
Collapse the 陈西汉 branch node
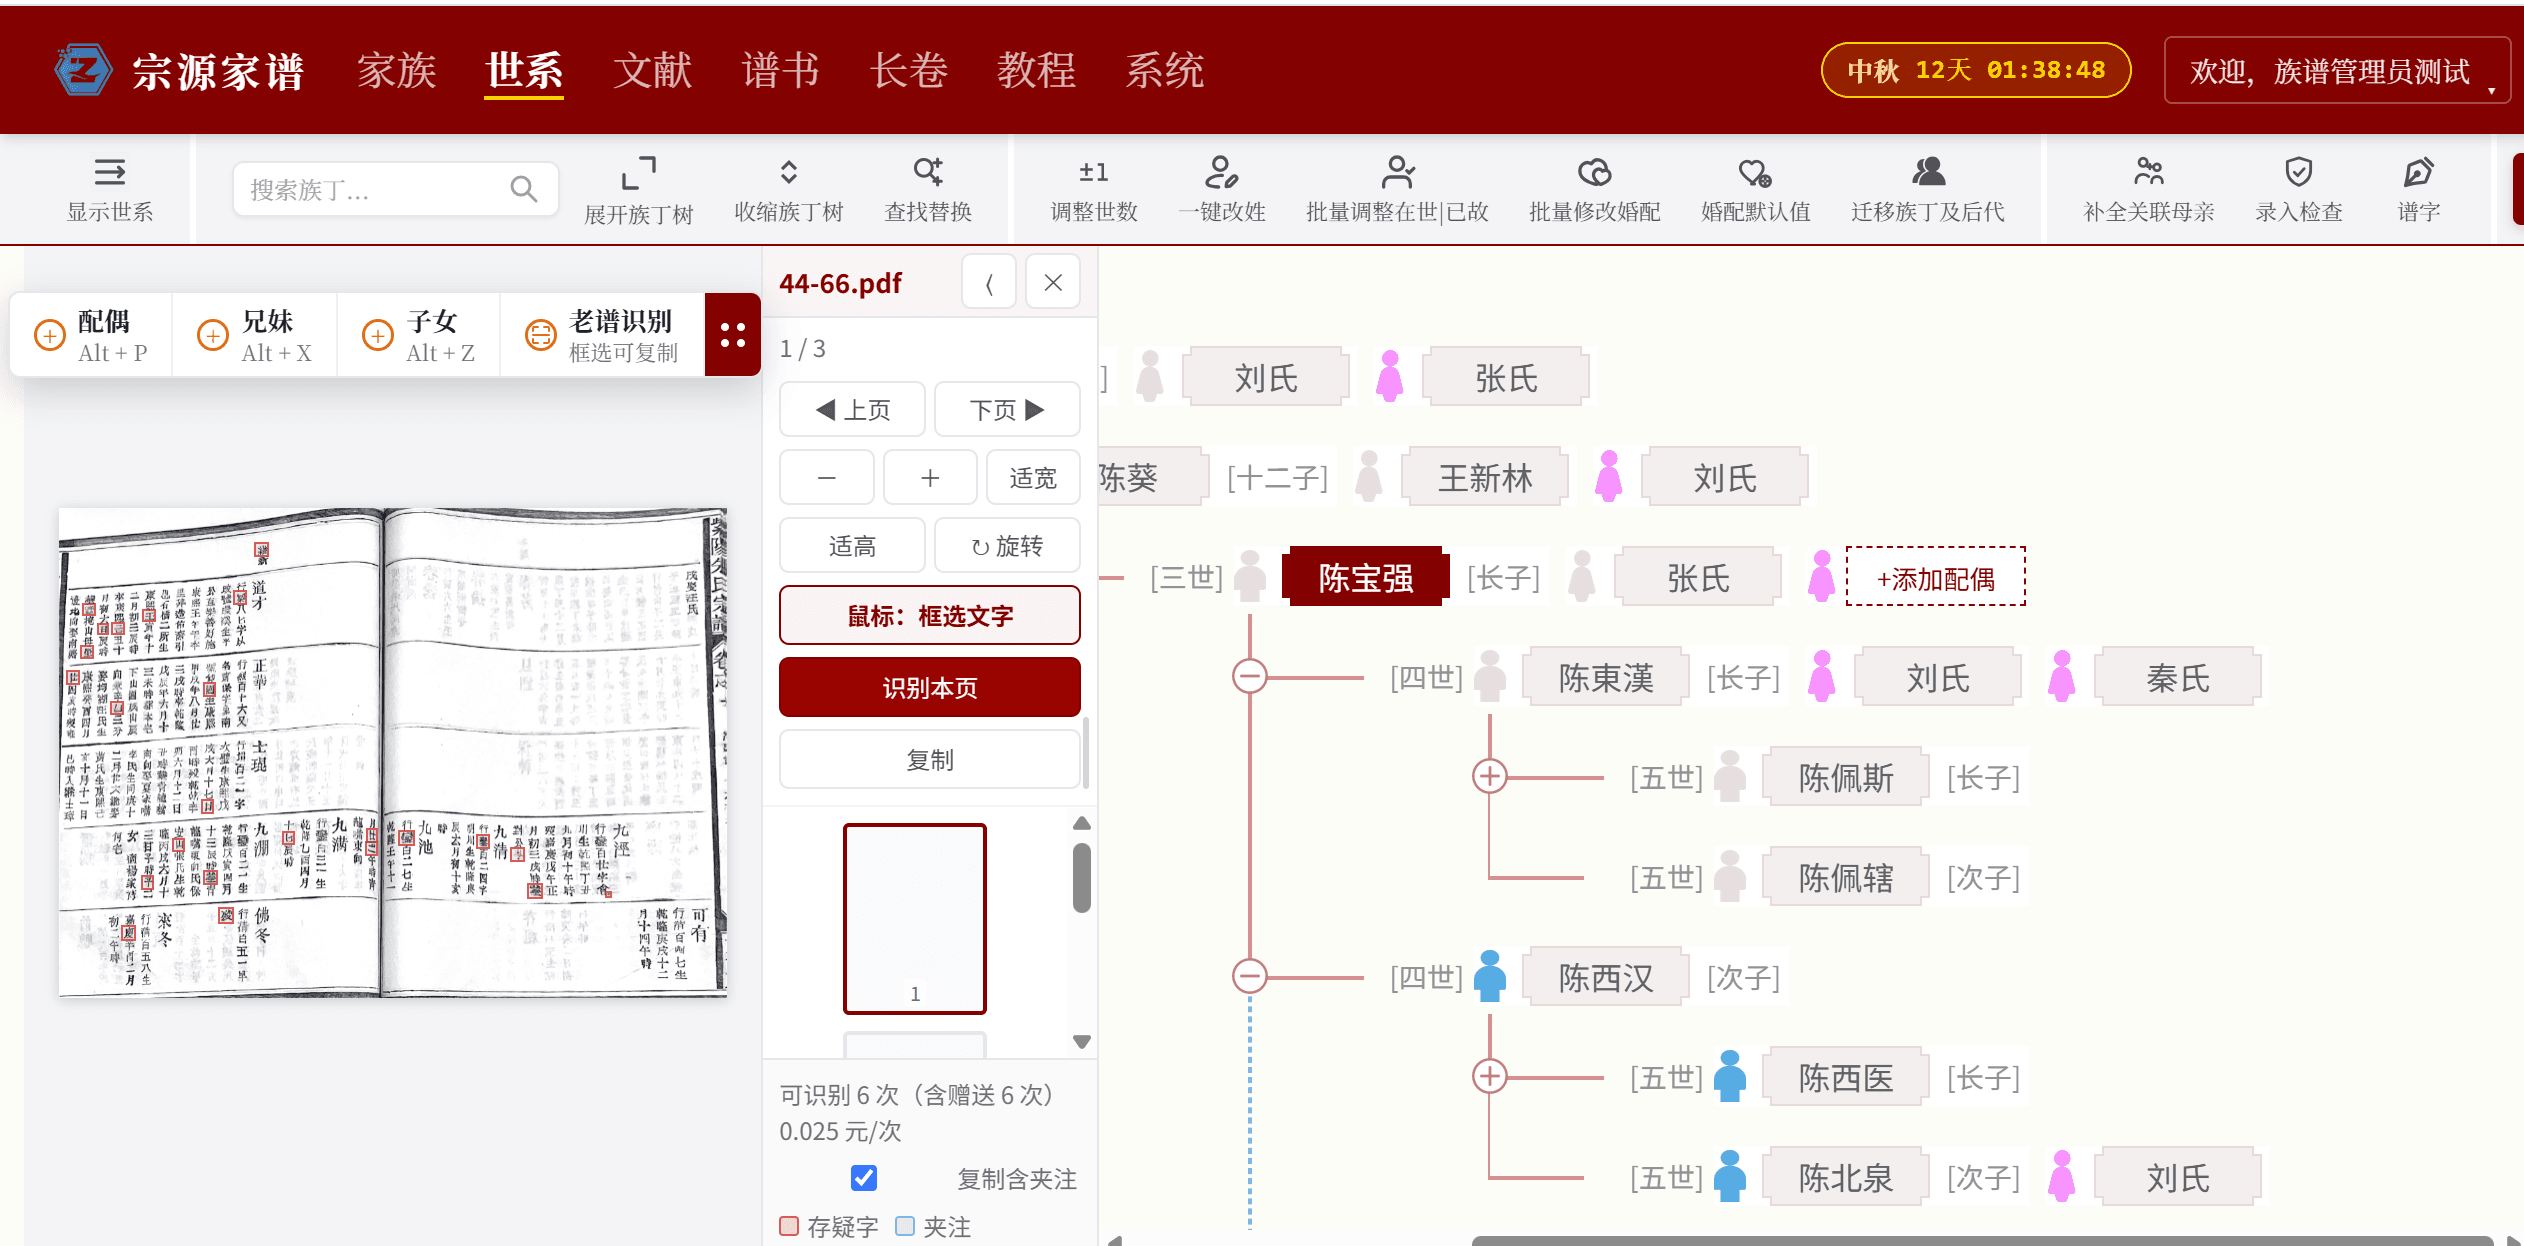pos(1250,976)
